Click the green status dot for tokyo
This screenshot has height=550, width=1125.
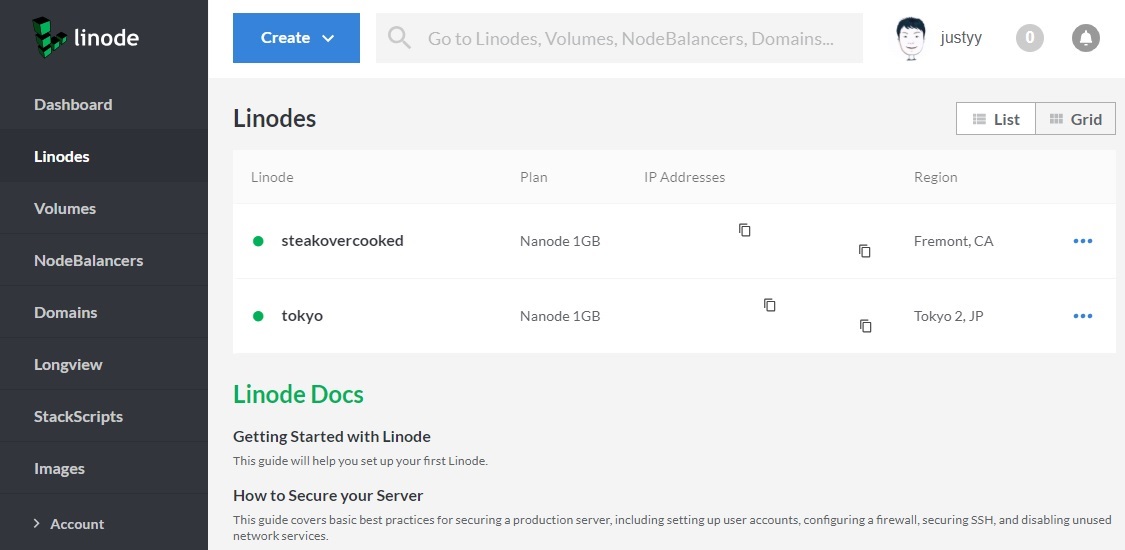point(258,316)
